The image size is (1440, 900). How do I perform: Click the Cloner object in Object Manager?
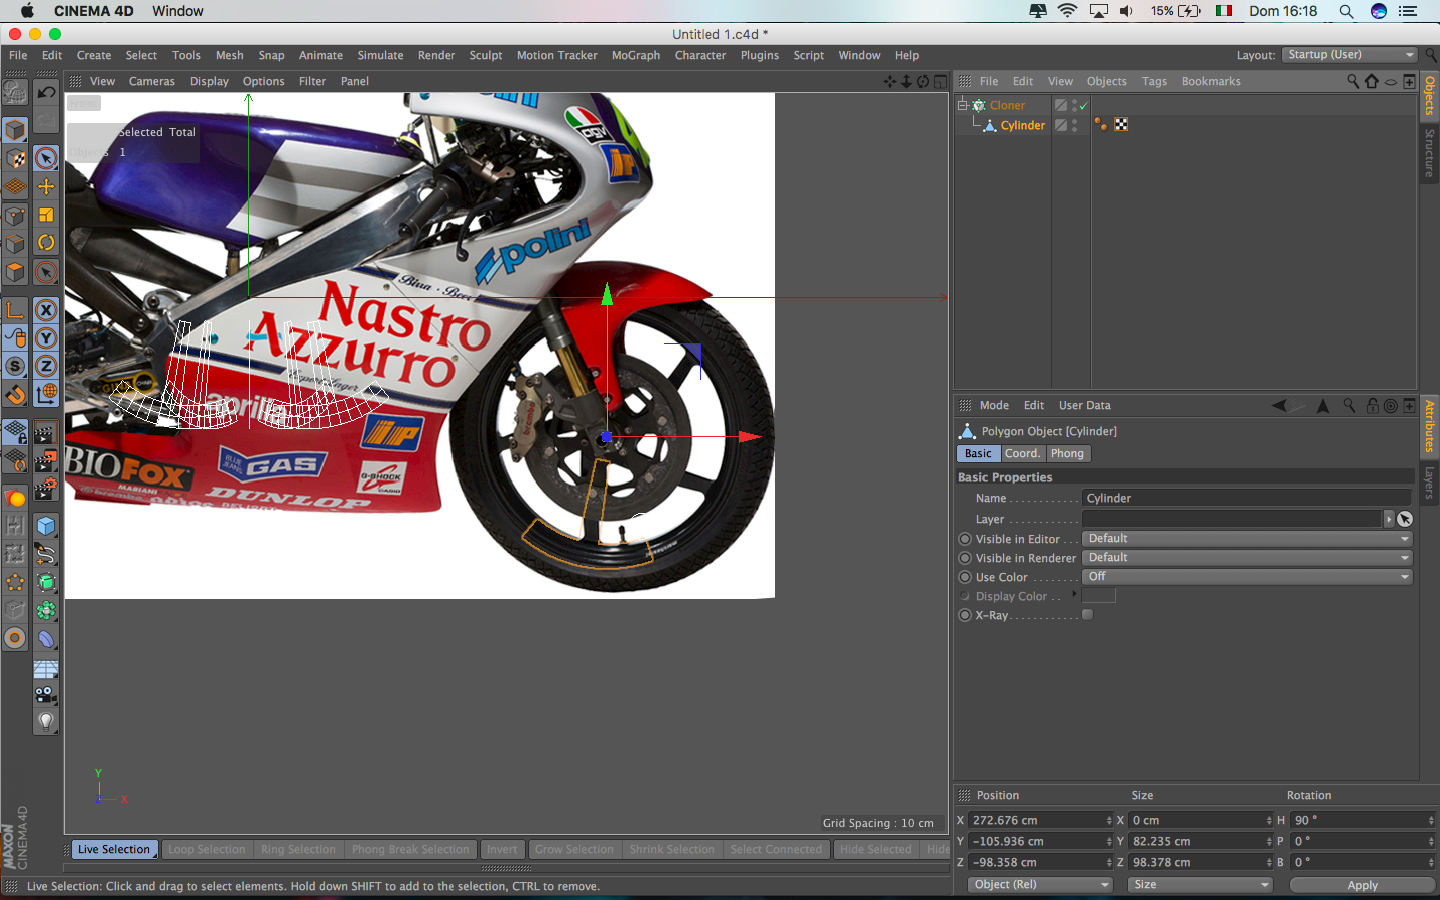click(x=1007, y=105)
